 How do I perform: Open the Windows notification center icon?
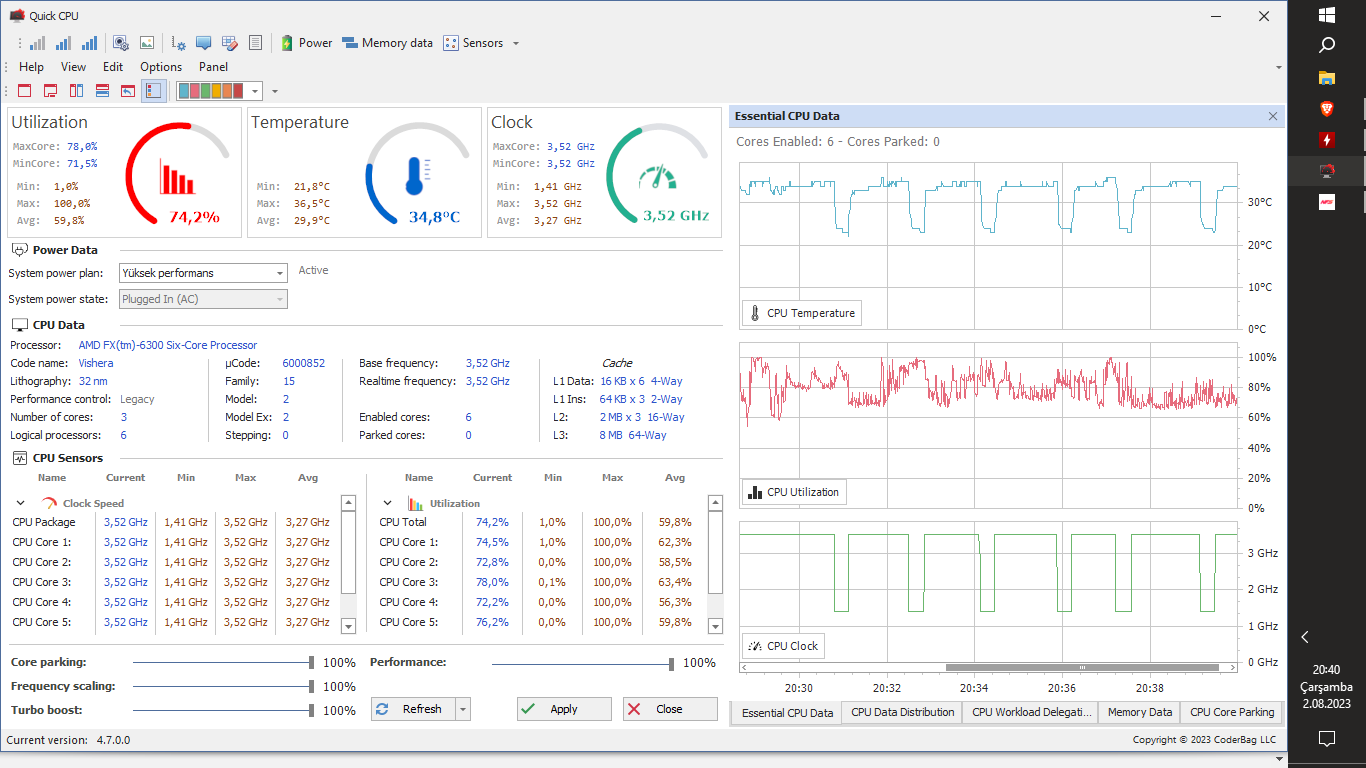point(1327,739)
